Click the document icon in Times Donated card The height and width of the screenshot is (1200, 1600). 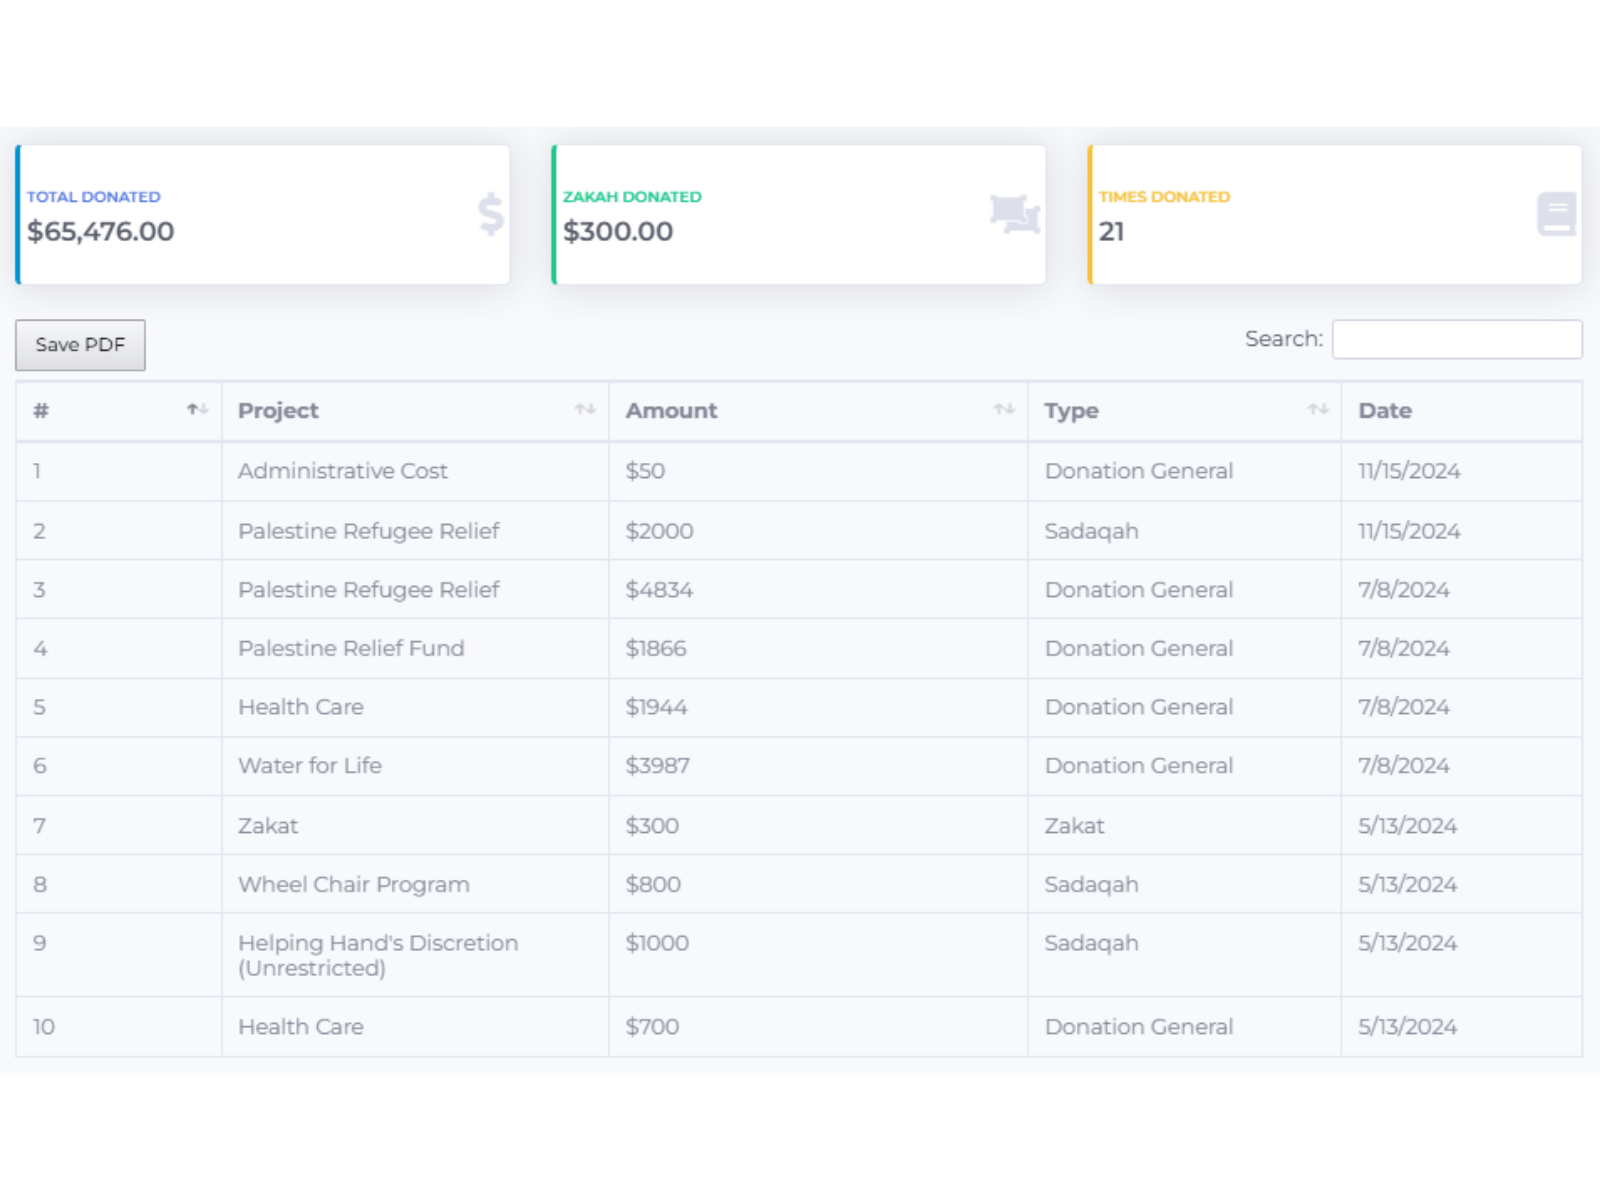click(x=1556, y=214)
